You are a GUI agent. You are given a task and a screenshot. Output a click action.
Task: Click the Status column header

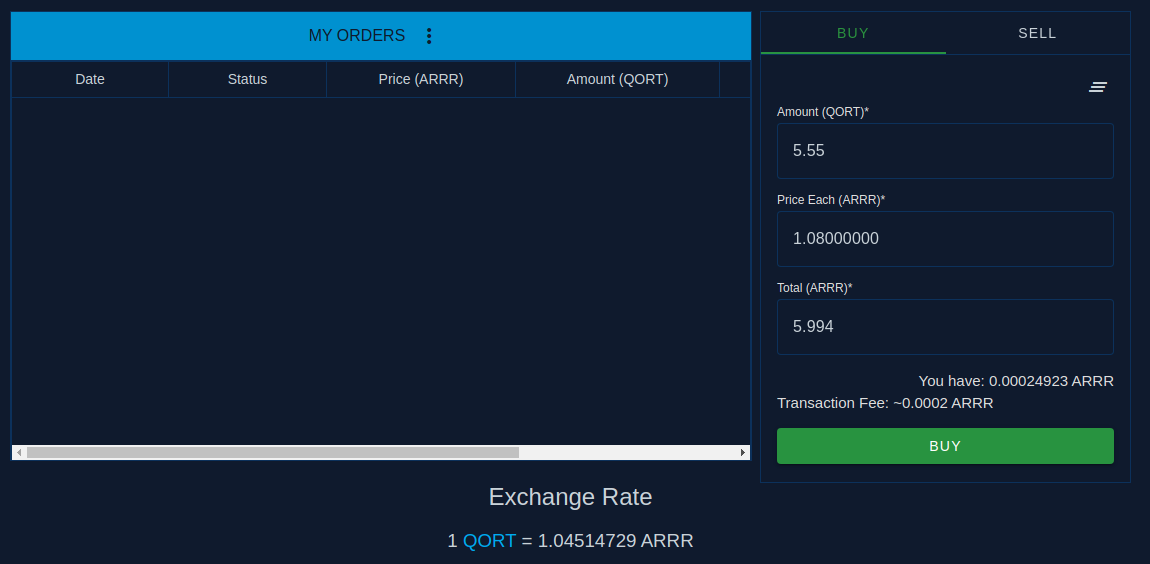tap(247, 79)
